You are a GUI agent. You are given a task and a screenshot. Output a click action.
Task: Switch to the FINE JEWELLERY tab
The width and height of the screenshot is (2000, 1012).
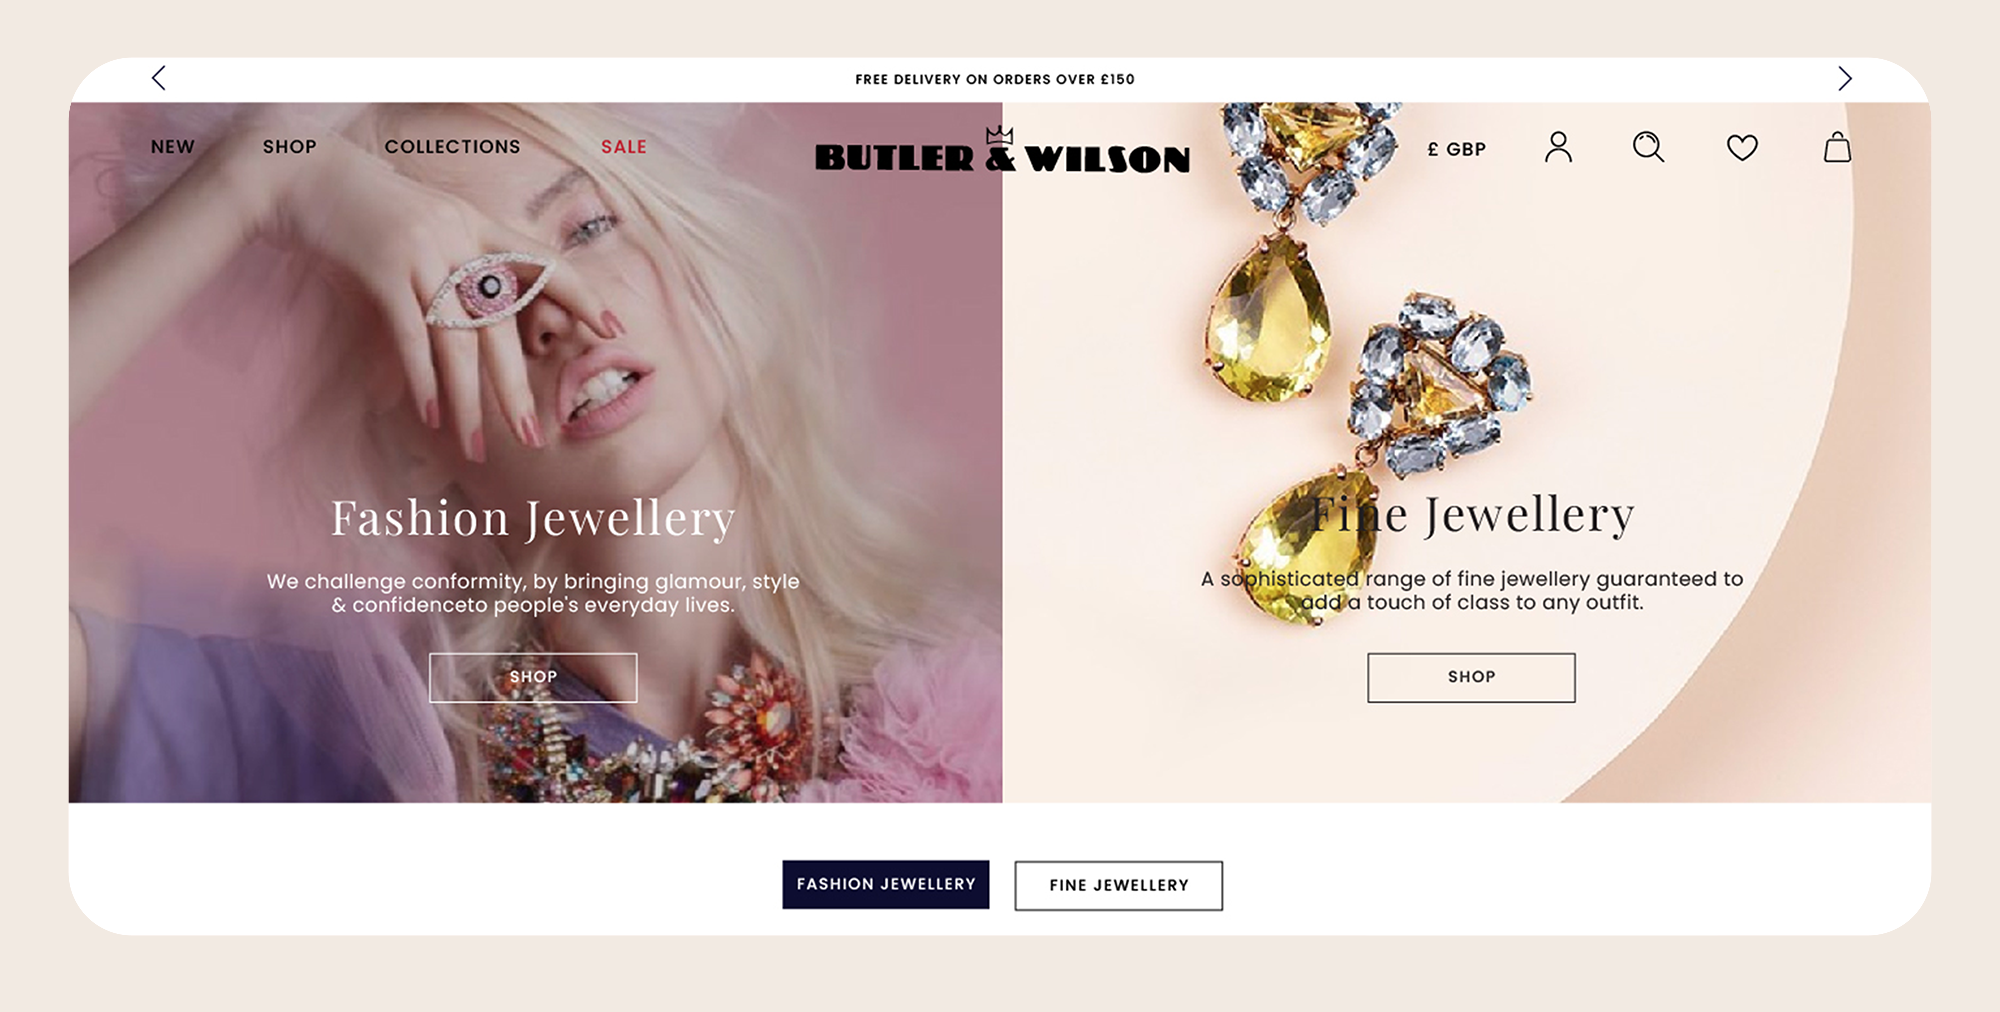point(1119,885)
